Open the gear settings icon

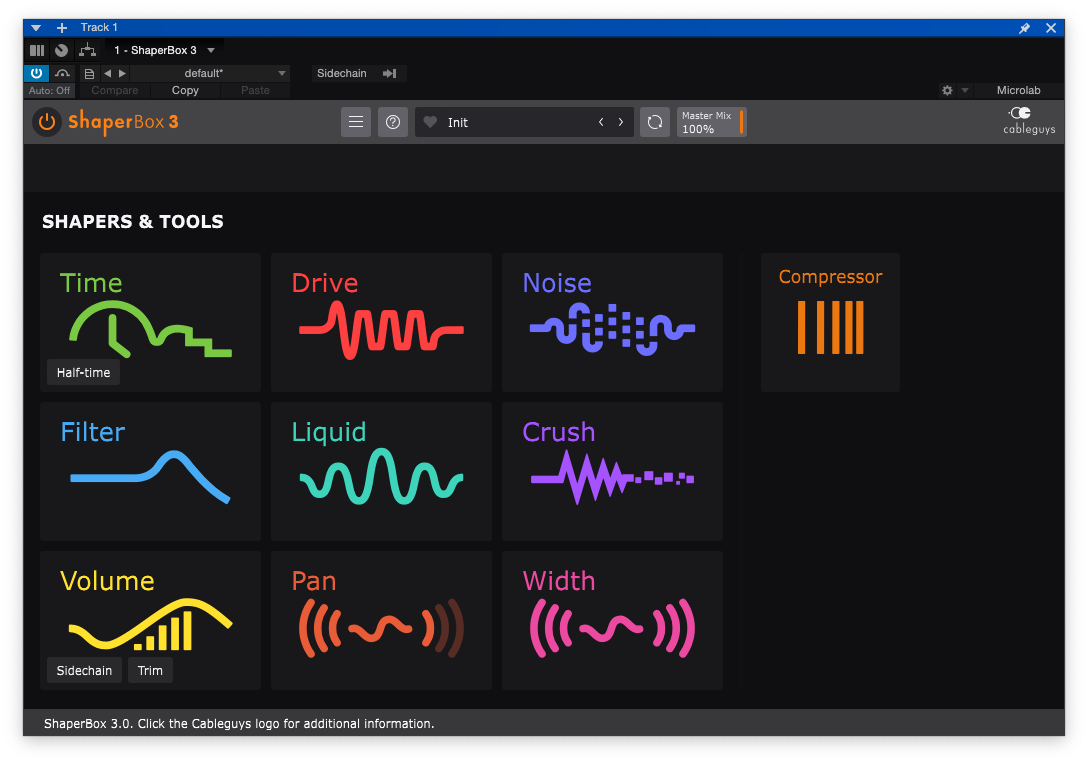point(947,90)
